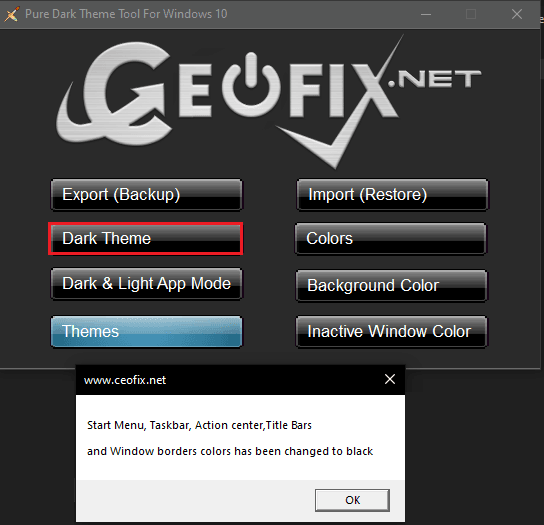Click the "Start Menu, Taskbar" message line
The height and width of the screenshot is (525, 544).
point(199,425)
